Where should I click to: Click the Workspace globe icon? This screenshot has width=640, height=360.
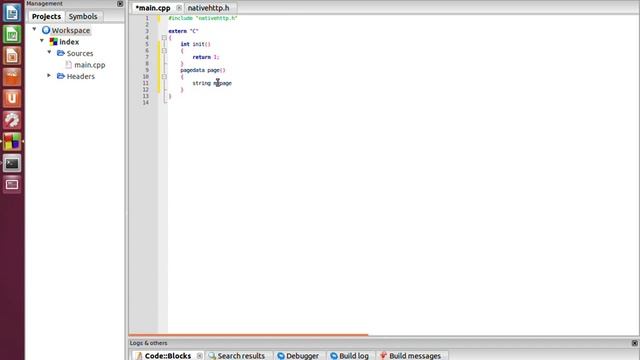(46, 30)
